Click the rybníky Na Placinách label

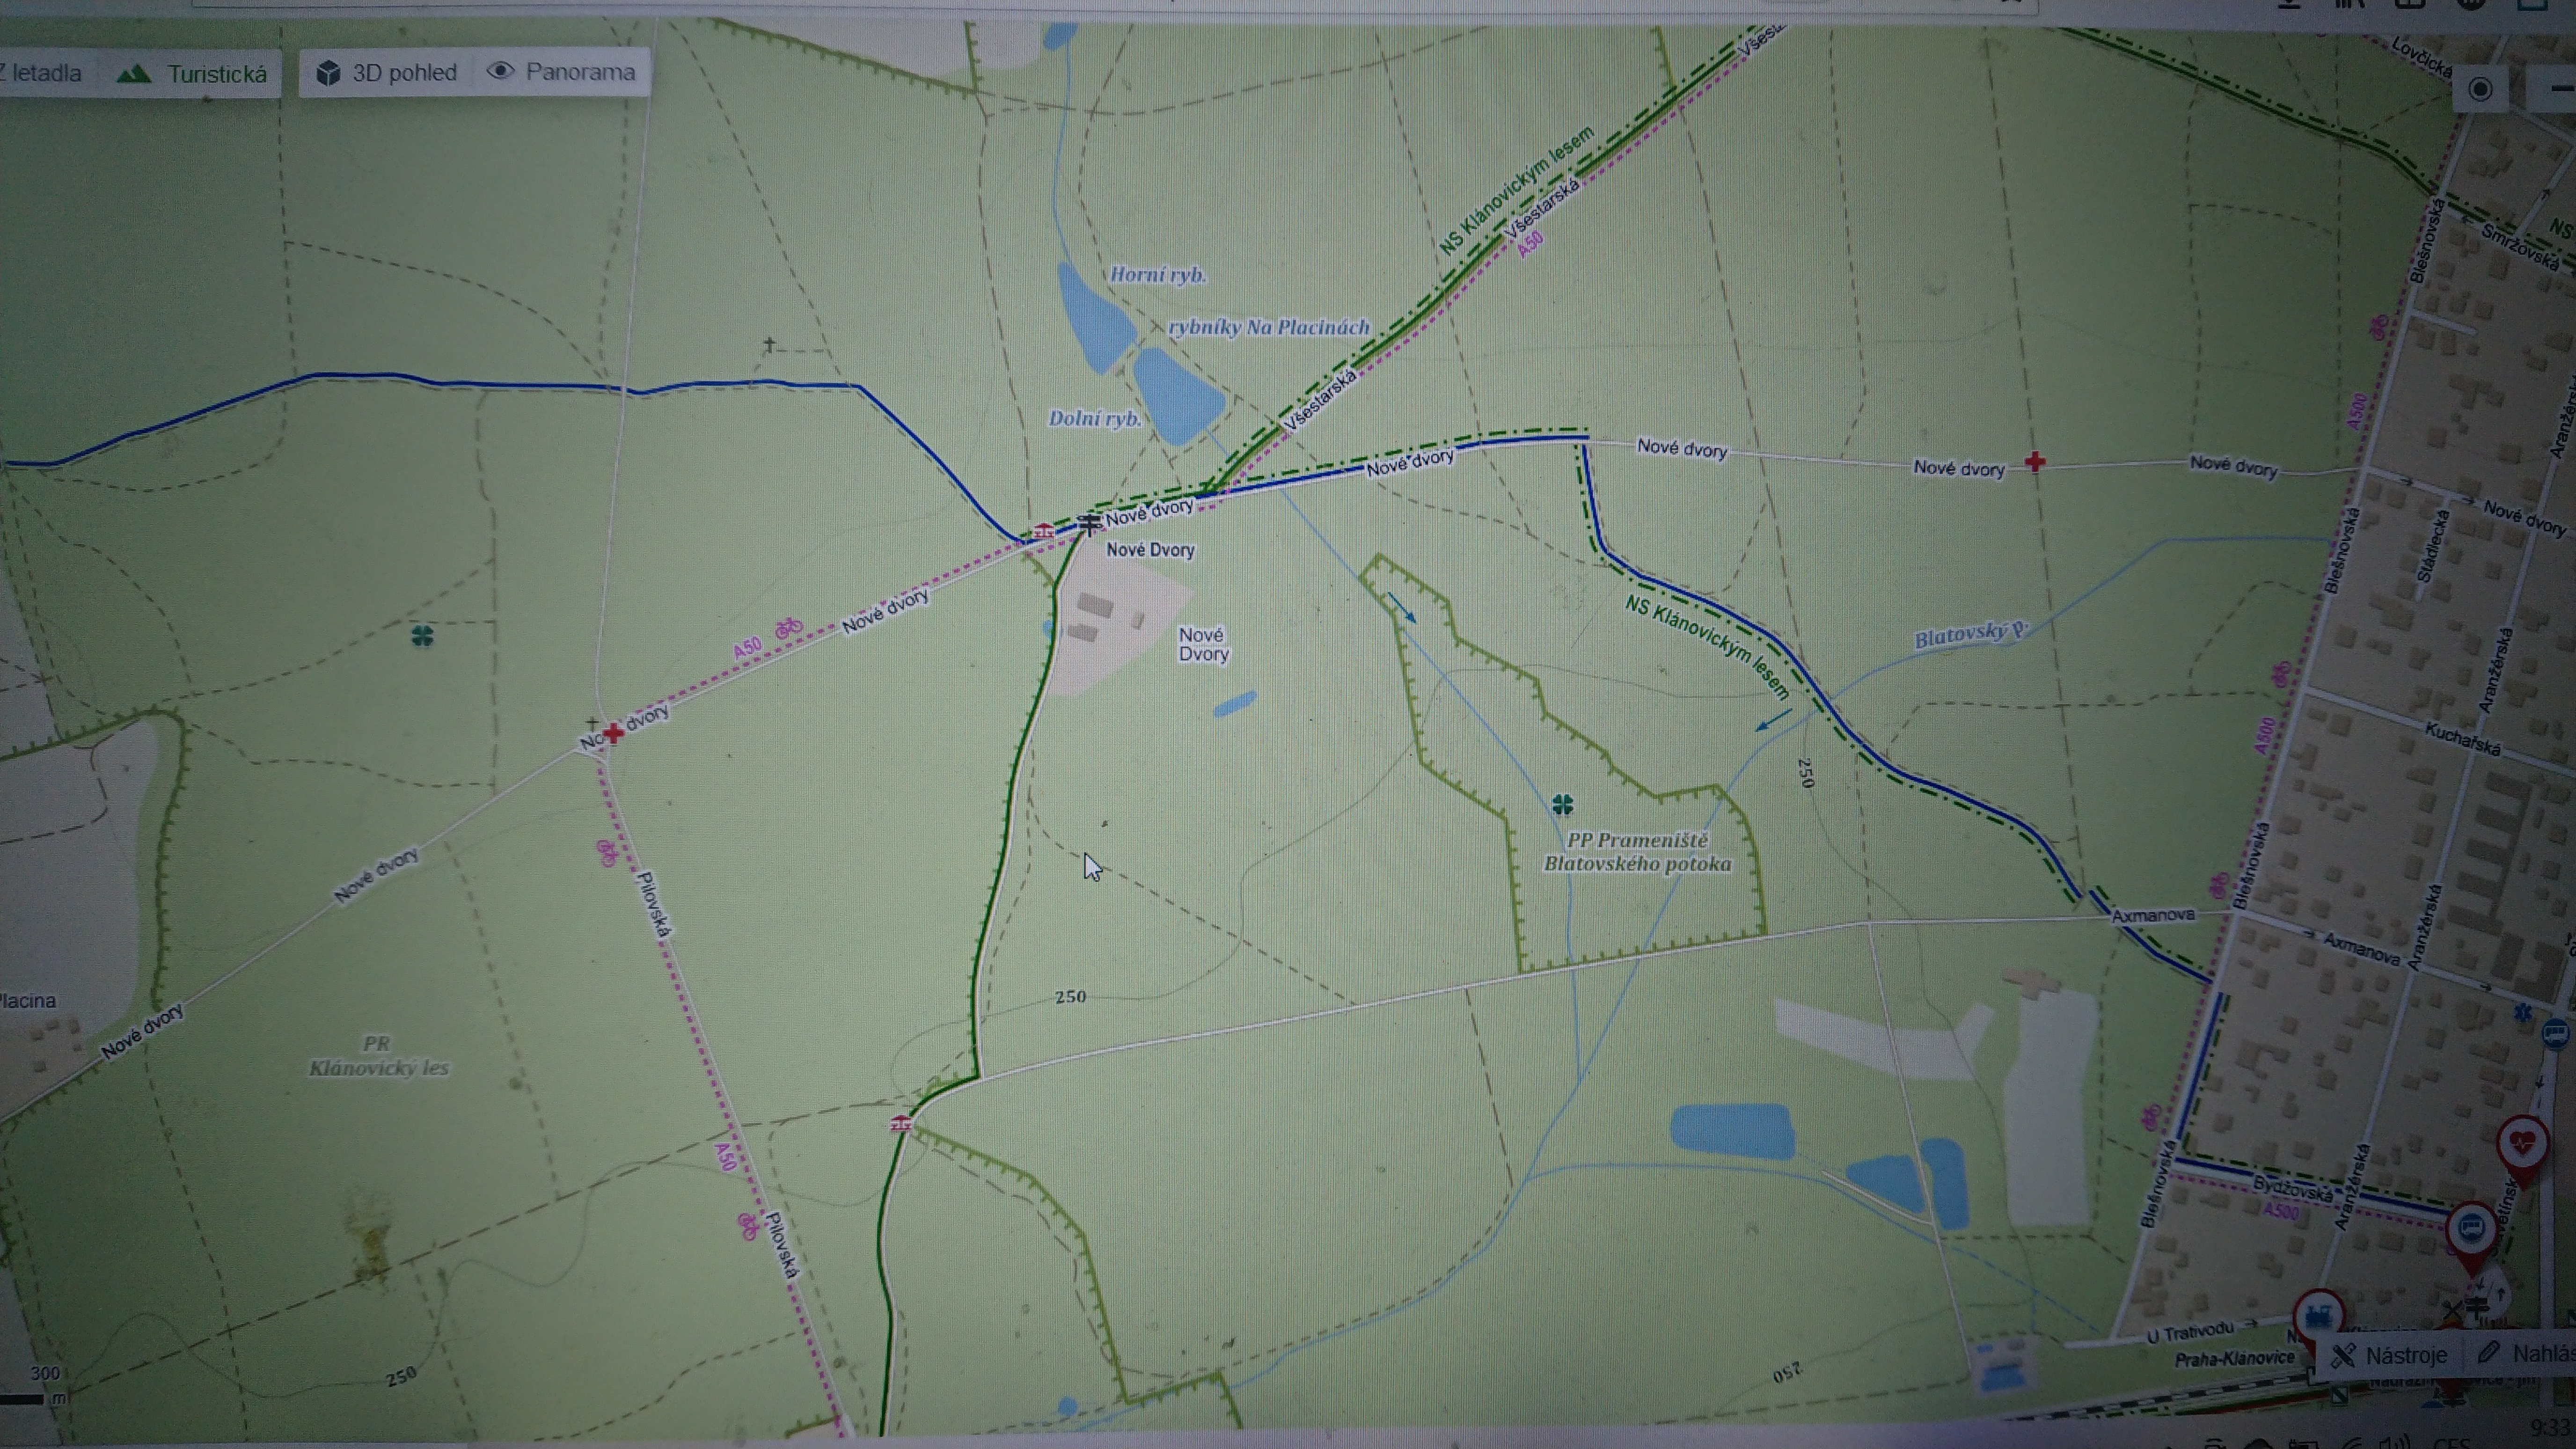[1268, 327]
